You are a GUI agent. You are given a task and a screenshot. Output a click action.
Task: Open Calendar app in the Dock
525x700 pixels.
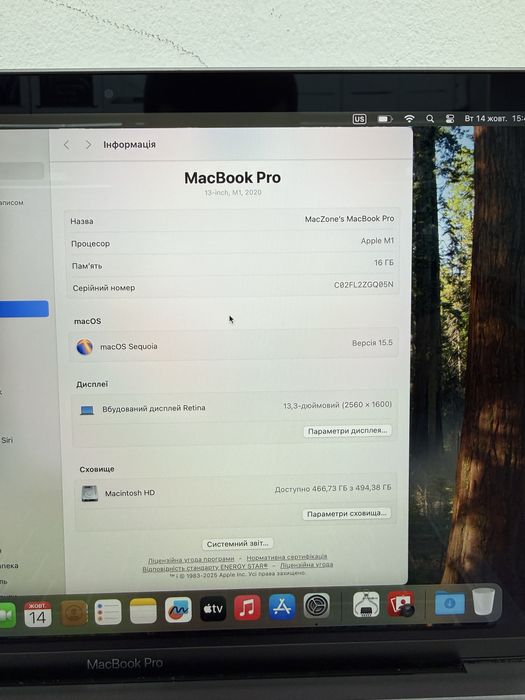(38, 614)
